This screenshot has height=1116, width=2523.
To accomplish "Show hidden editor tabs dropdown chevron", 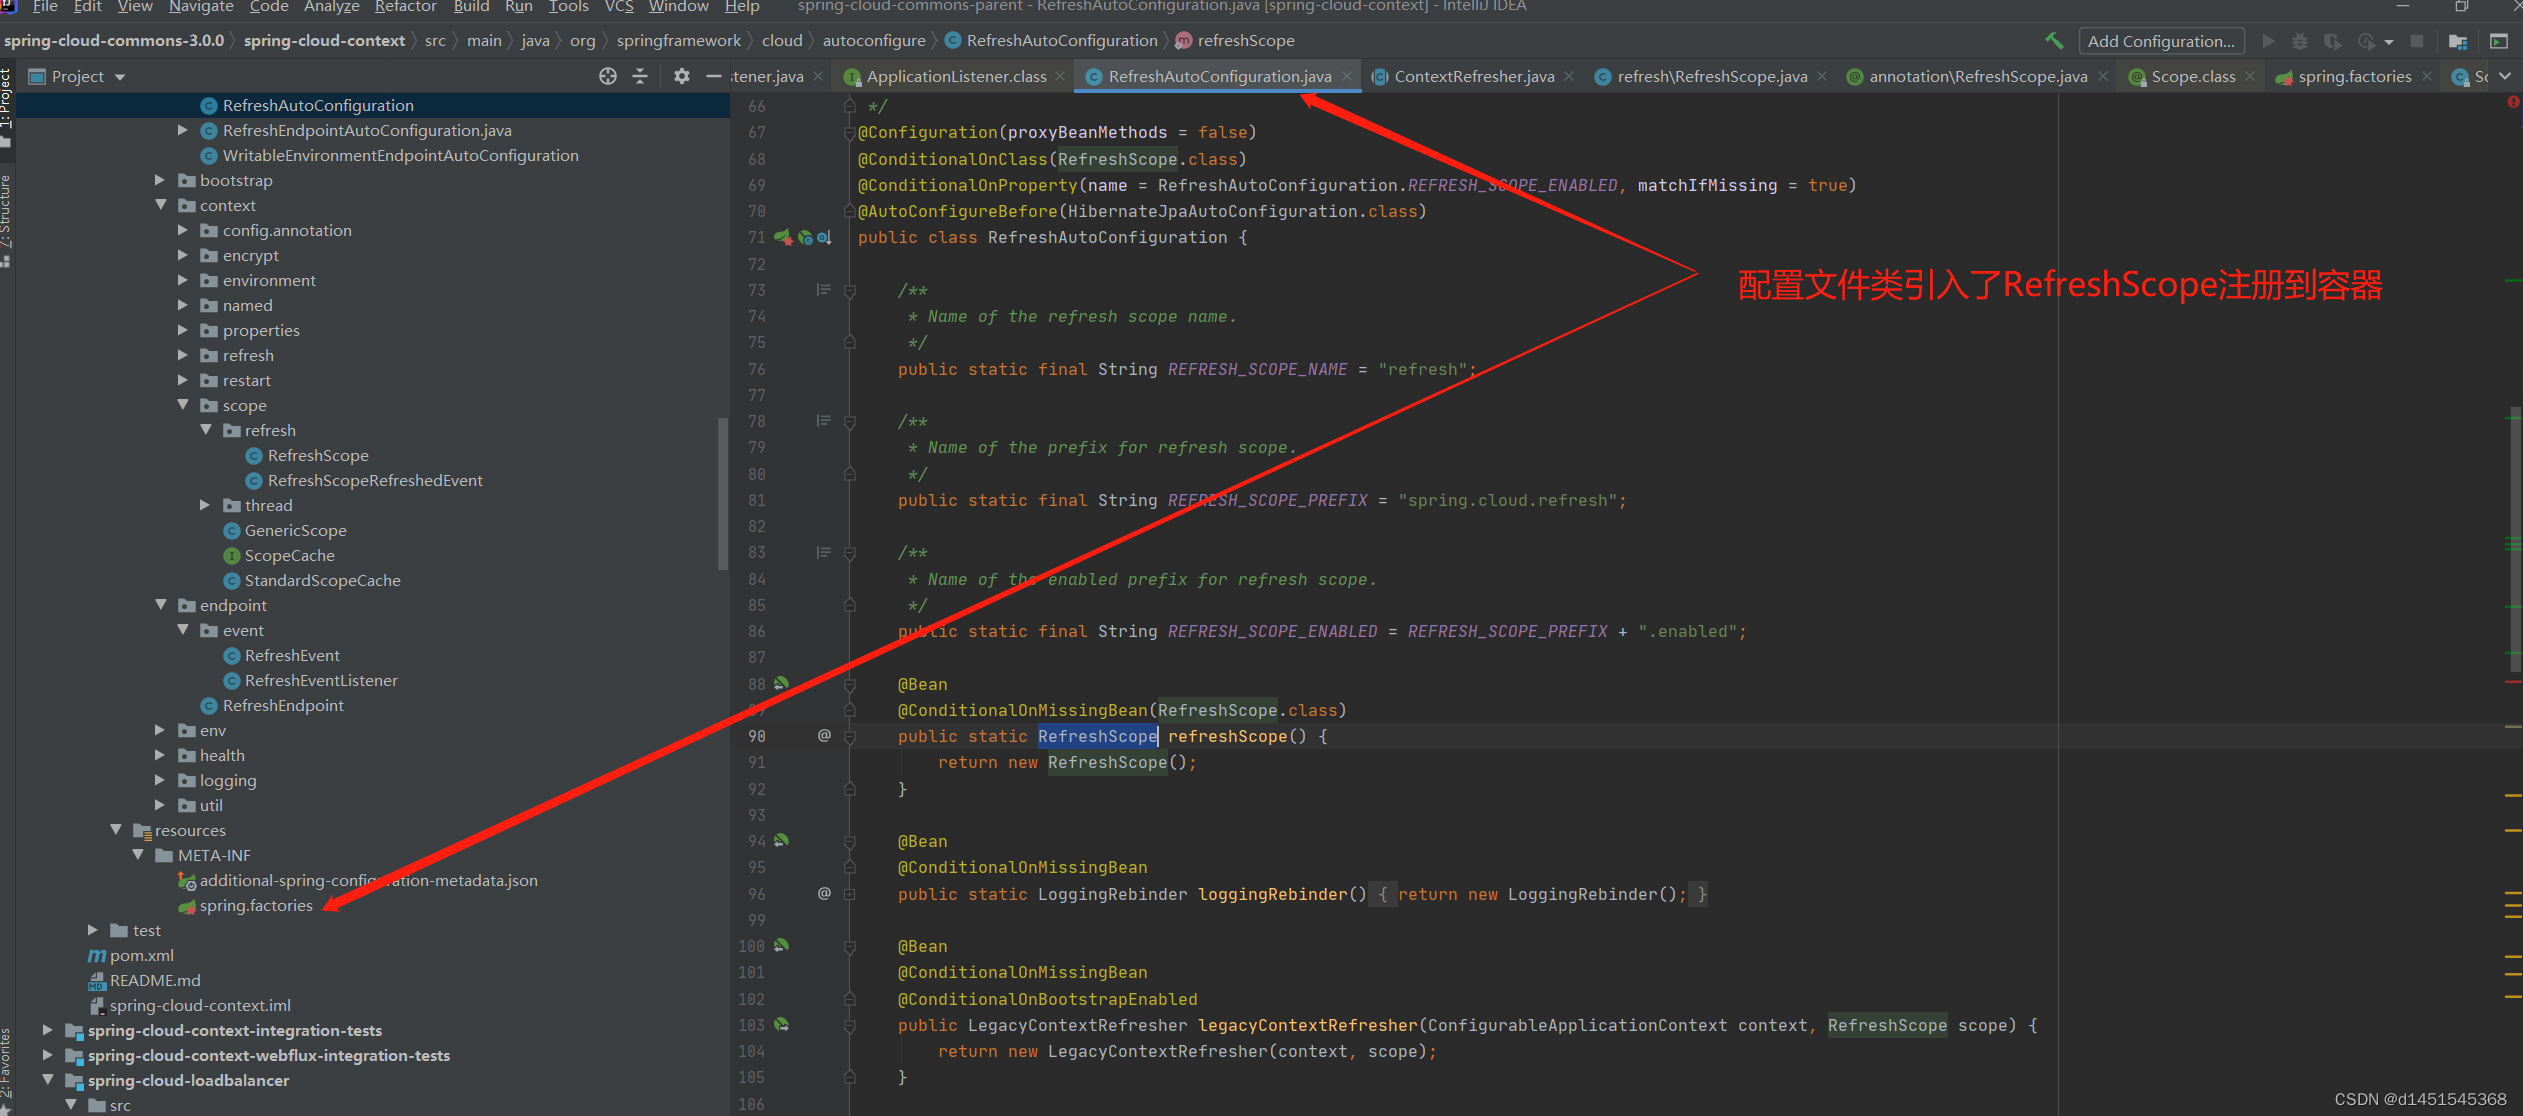I will coord(2505,76).
